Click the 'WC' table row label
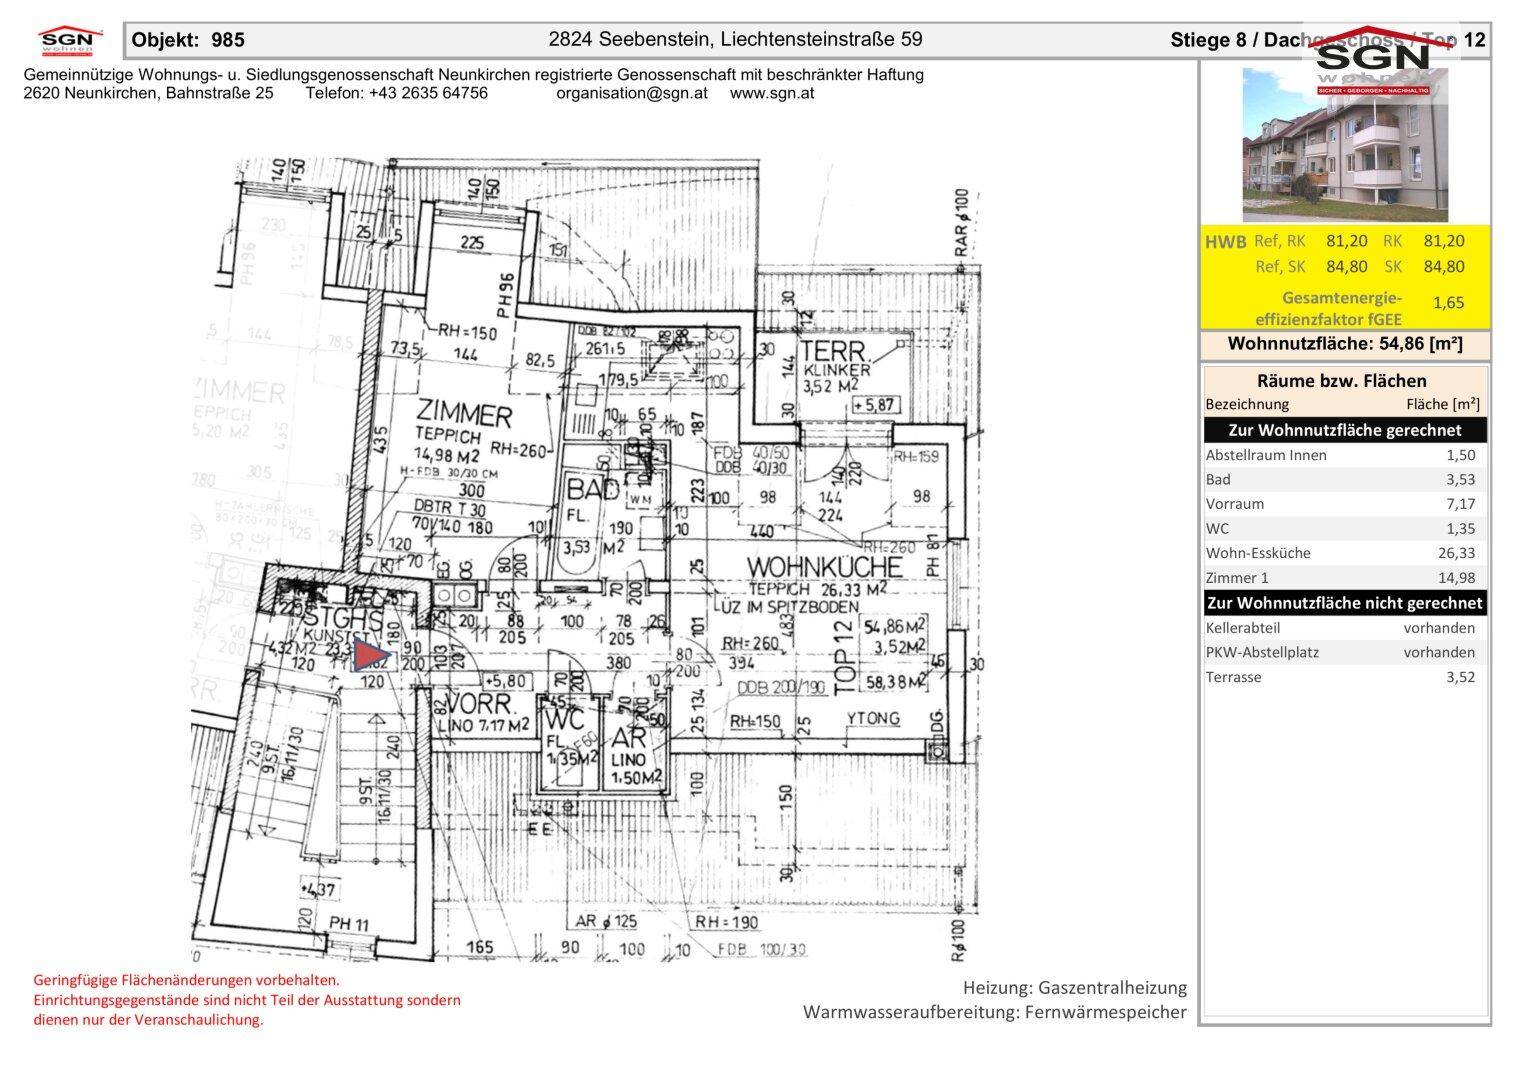 point(1218,528)
